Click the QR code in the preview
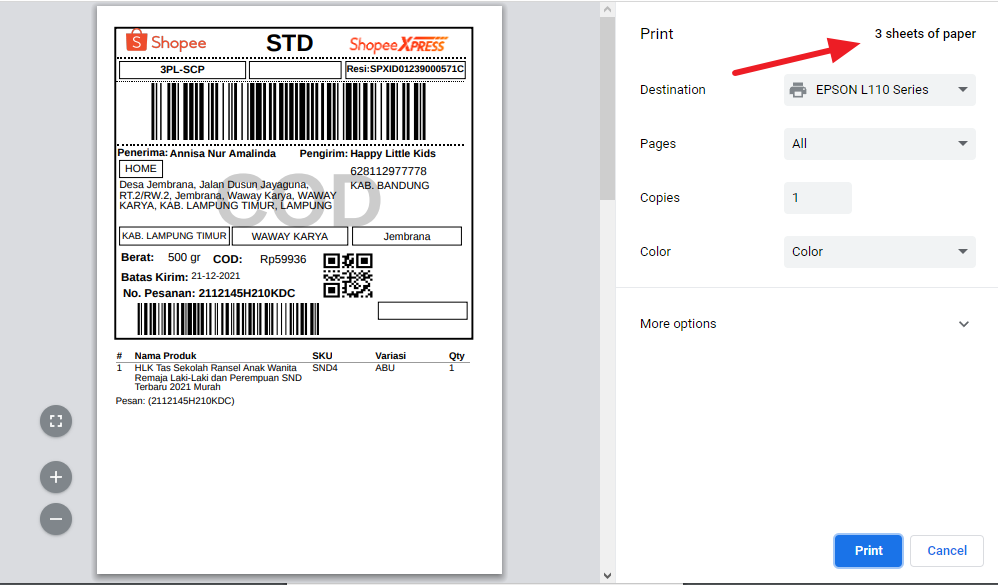The width and height of the screenshot is (998, 585). click(348, 275)
